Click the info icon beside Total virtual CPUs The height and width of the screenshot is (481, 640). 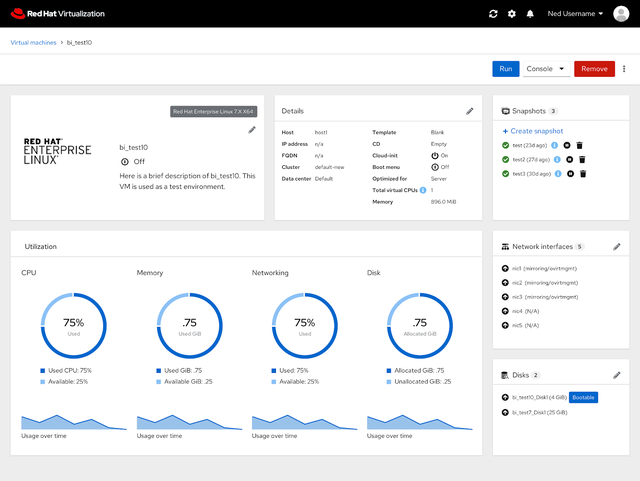[x=423, y=190]
